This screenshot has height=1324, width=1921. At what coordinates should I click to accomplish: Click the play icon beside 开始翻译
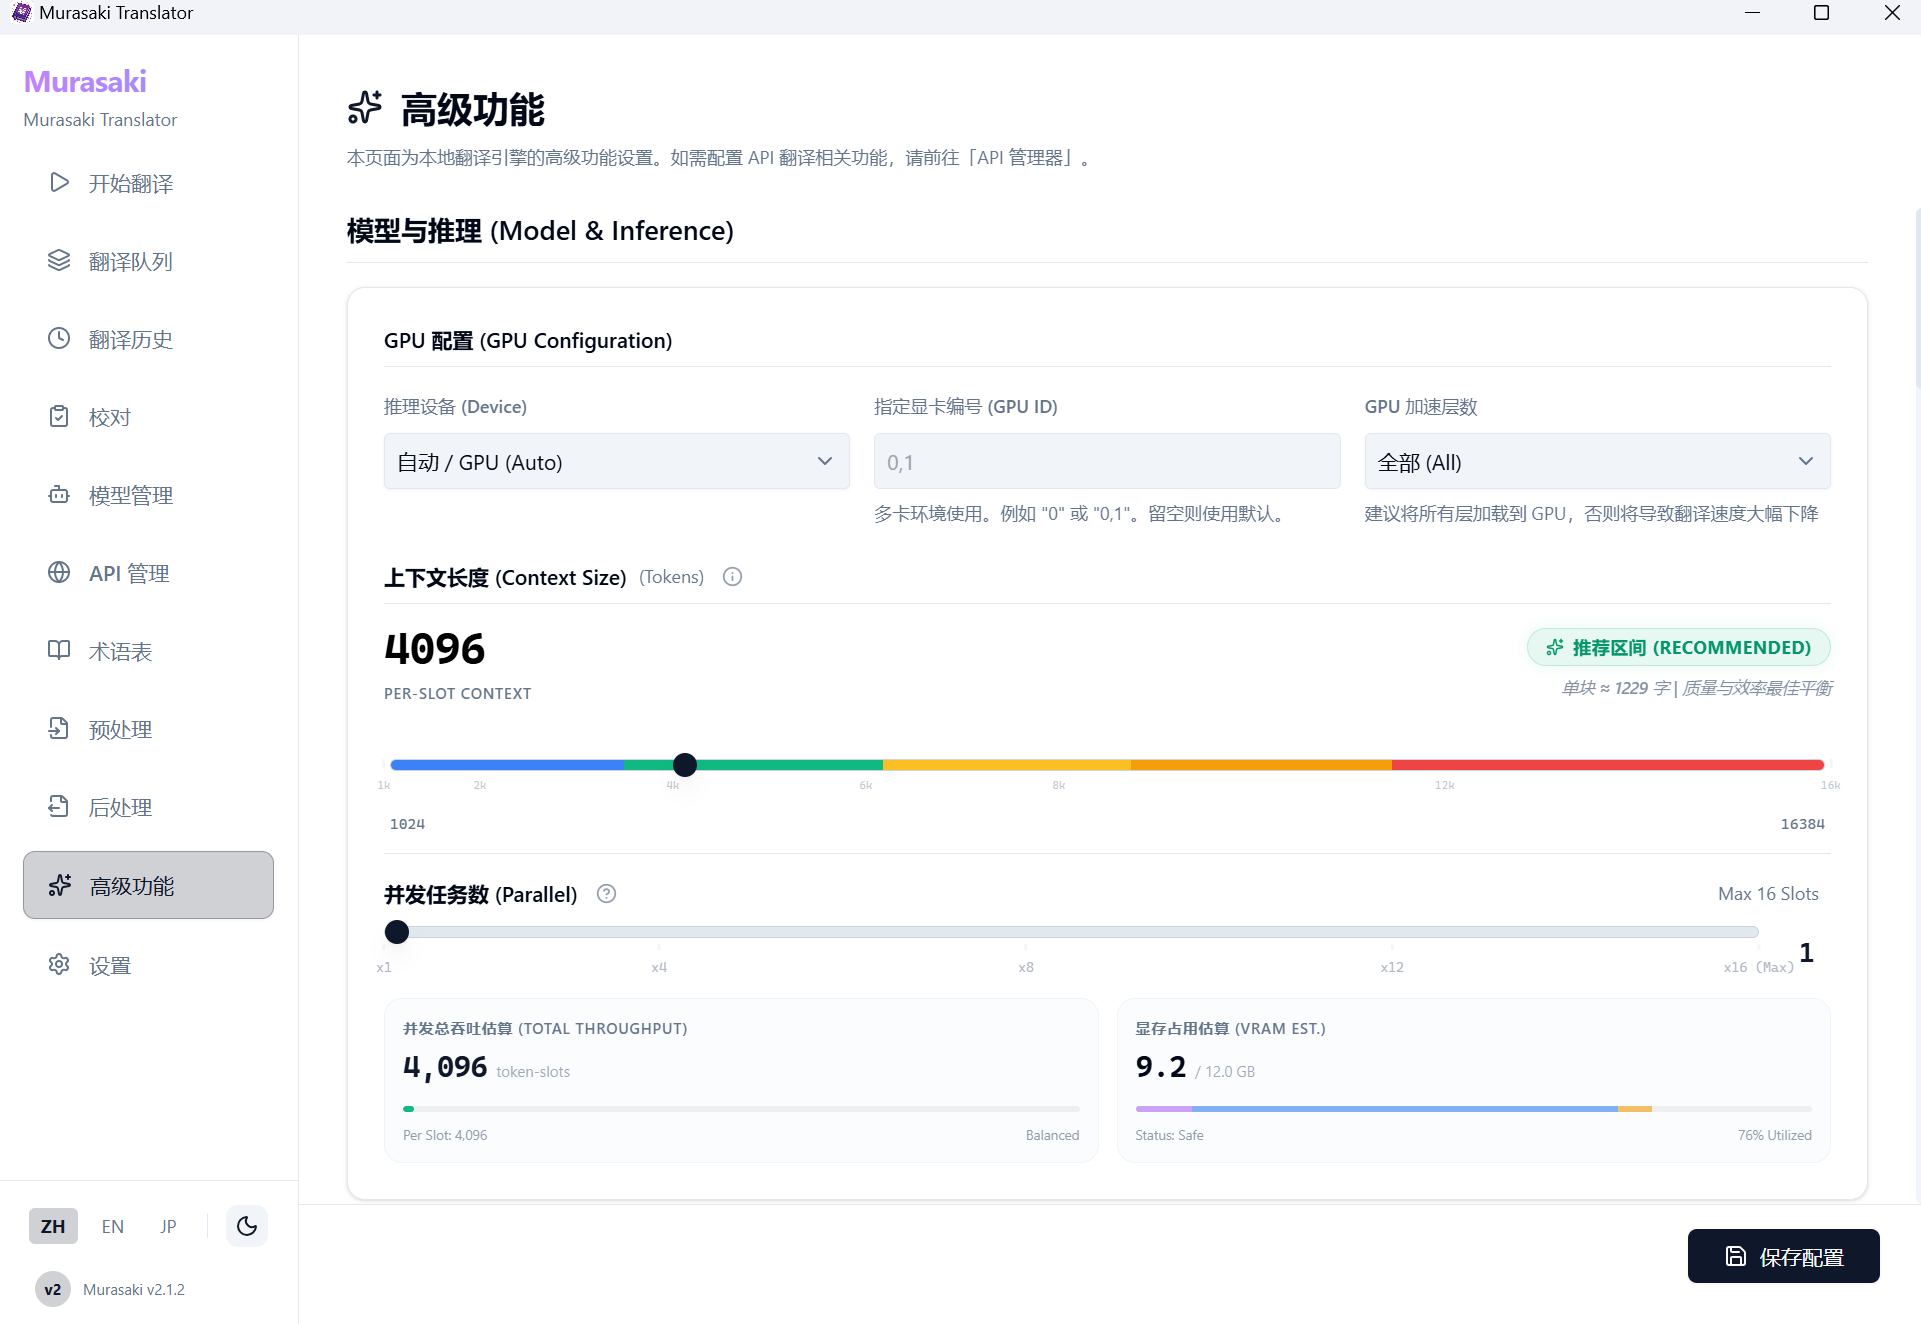click(x=59, y=182)
